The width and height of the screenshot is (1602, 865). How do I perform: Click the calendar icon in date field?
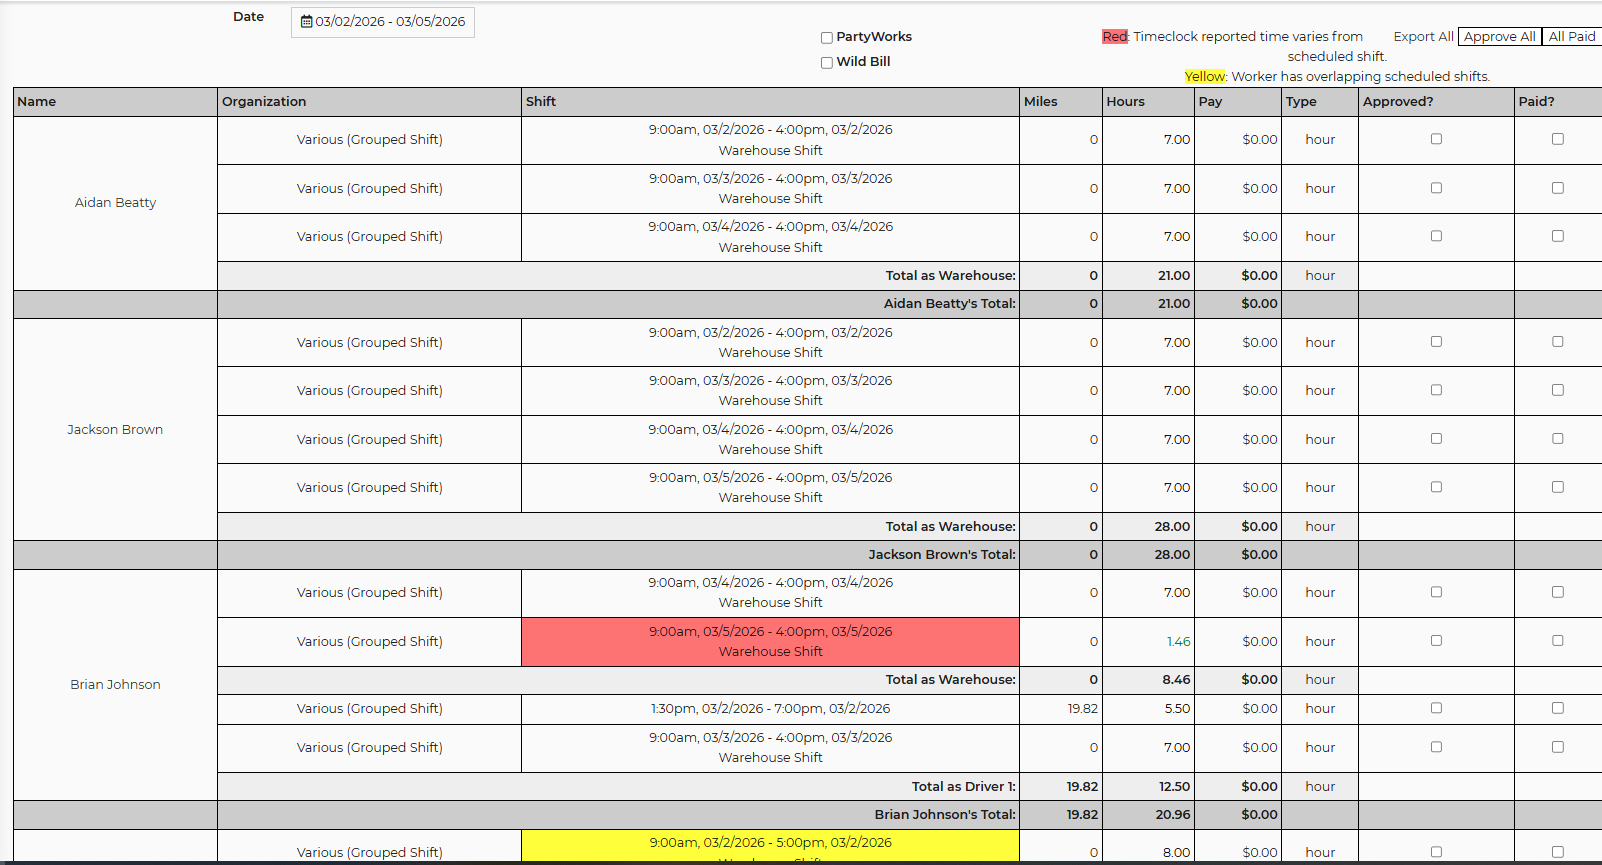coord(306,22)
